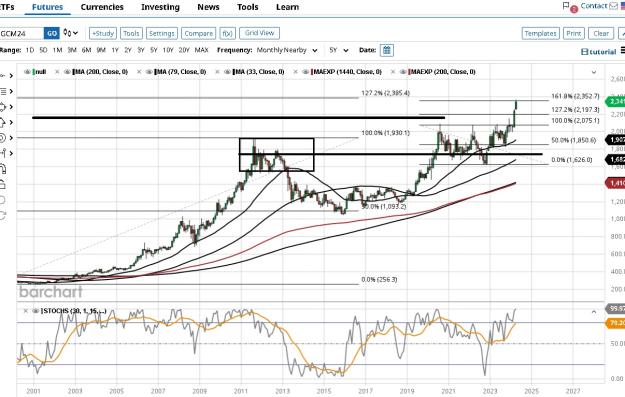Screen dimensions: 625x397
Task: Toggle visibility eye of MA (33, Close, 0)
Action: [x=227, y=72]
